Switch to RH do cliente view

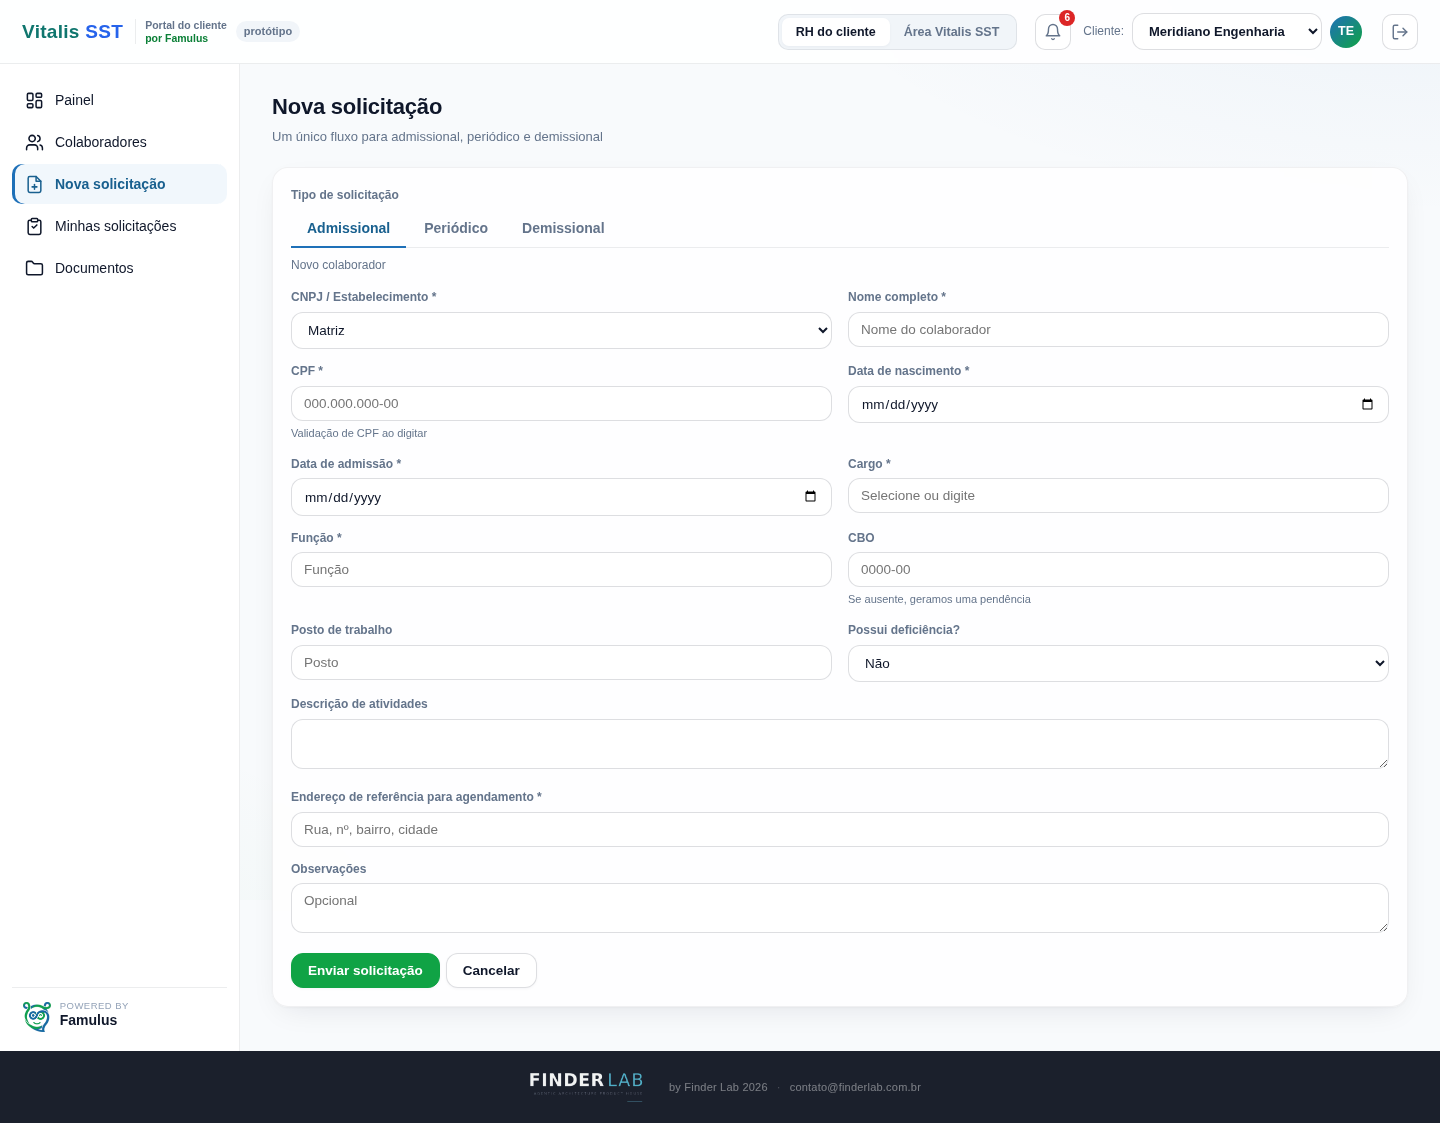(x=835, y=32)
